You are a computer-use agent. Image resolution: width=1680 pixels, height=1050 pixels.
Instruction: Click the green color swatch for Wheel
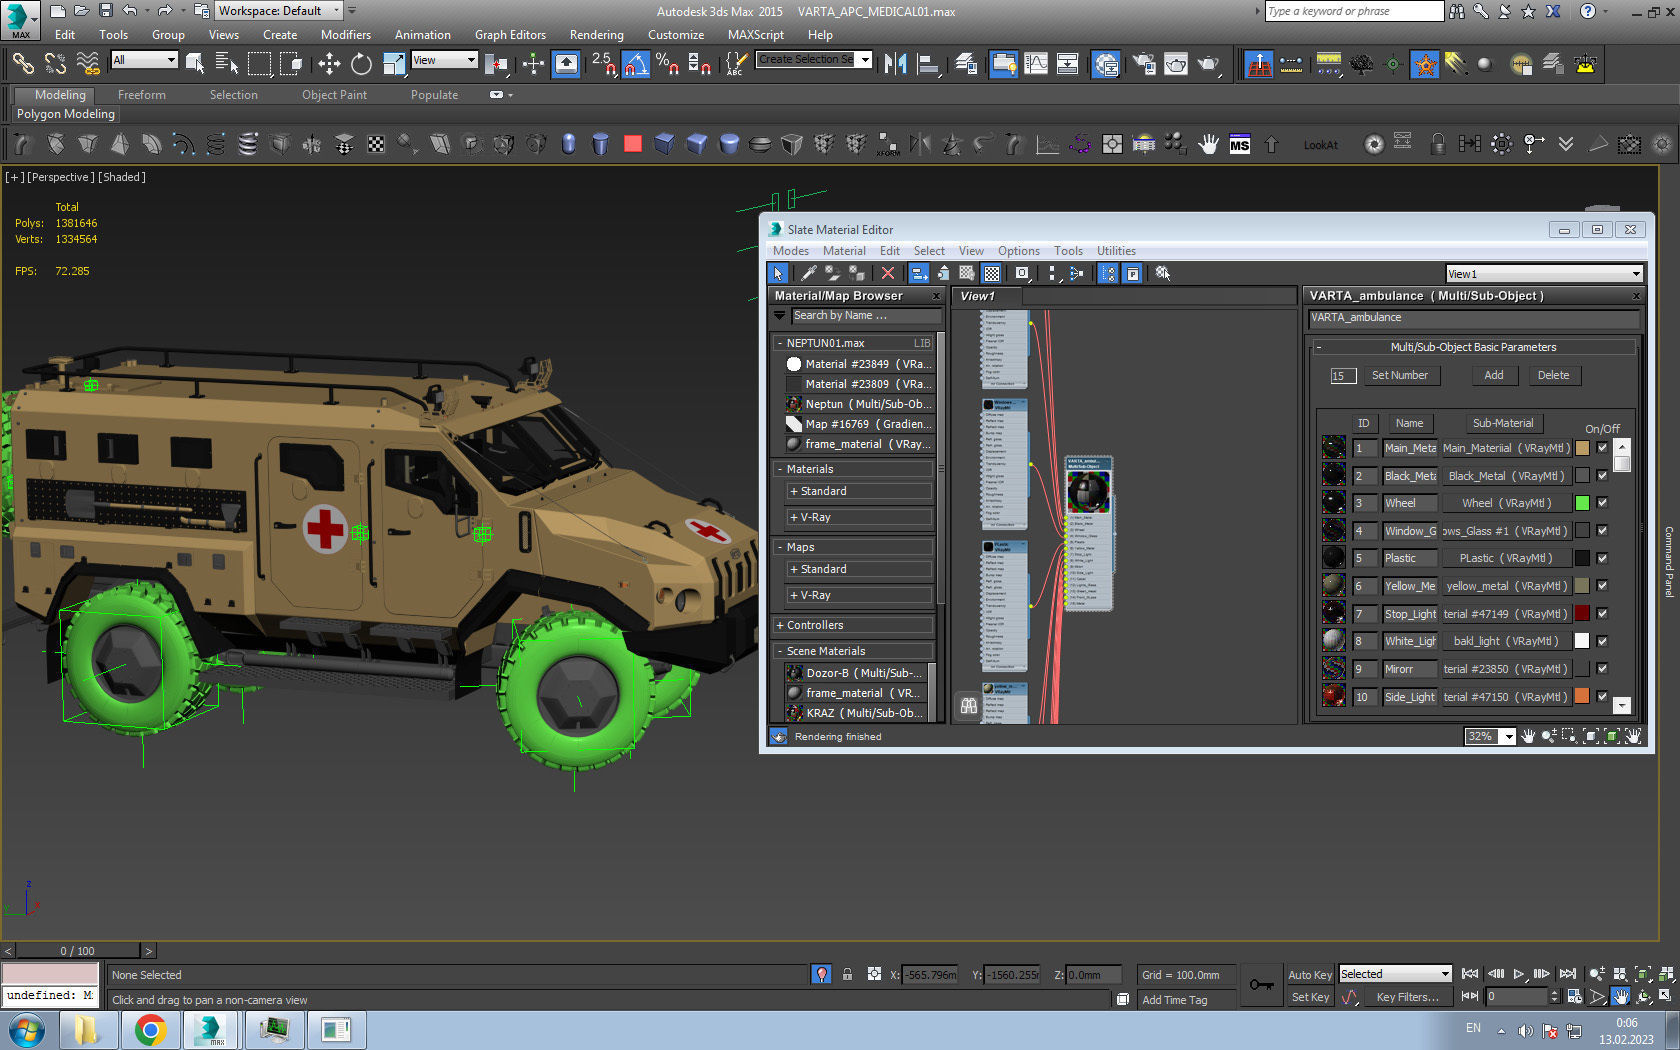(x=1582, y=503)
